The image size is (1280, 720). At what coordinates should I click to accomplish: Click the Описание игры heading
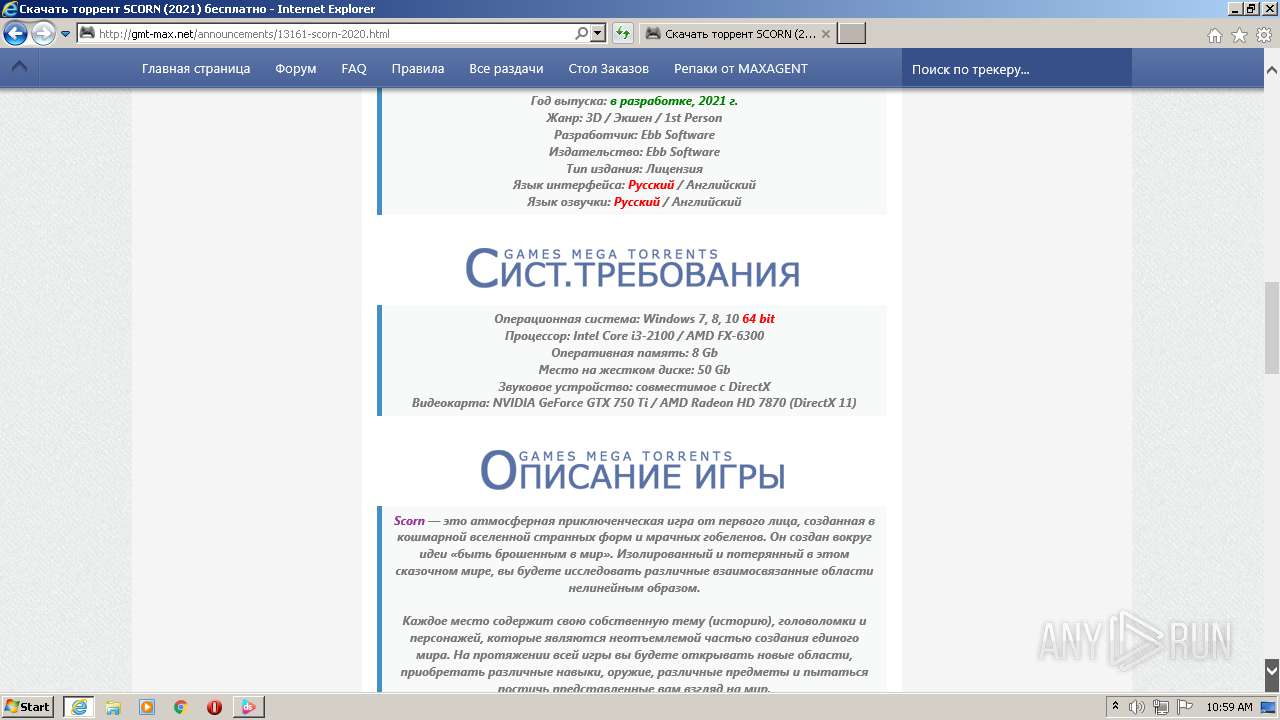point(632,471)
